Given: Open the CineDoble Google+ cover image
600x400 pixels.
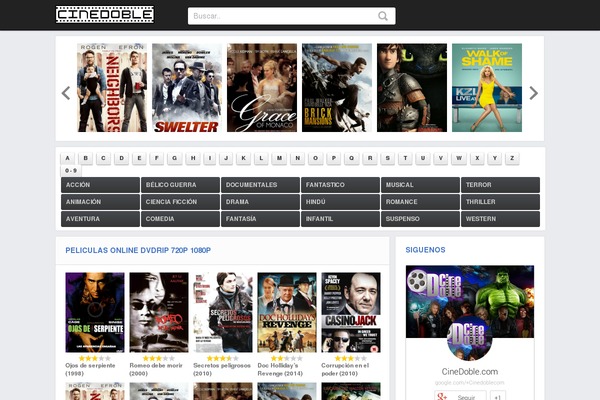Looking at the screenshot, I should coord(470,302).
